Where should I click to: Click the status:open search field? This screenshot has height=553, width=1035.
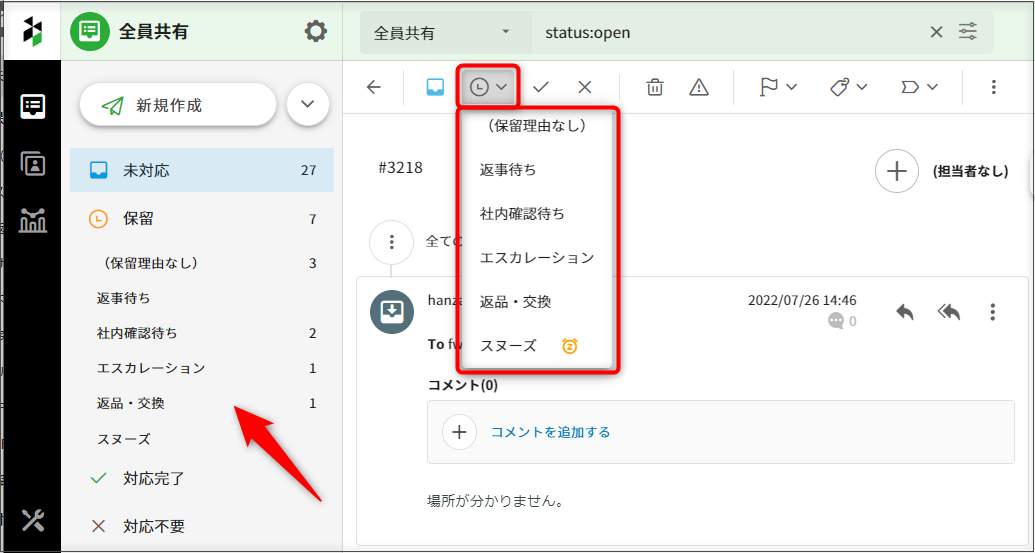pos(730,33)
